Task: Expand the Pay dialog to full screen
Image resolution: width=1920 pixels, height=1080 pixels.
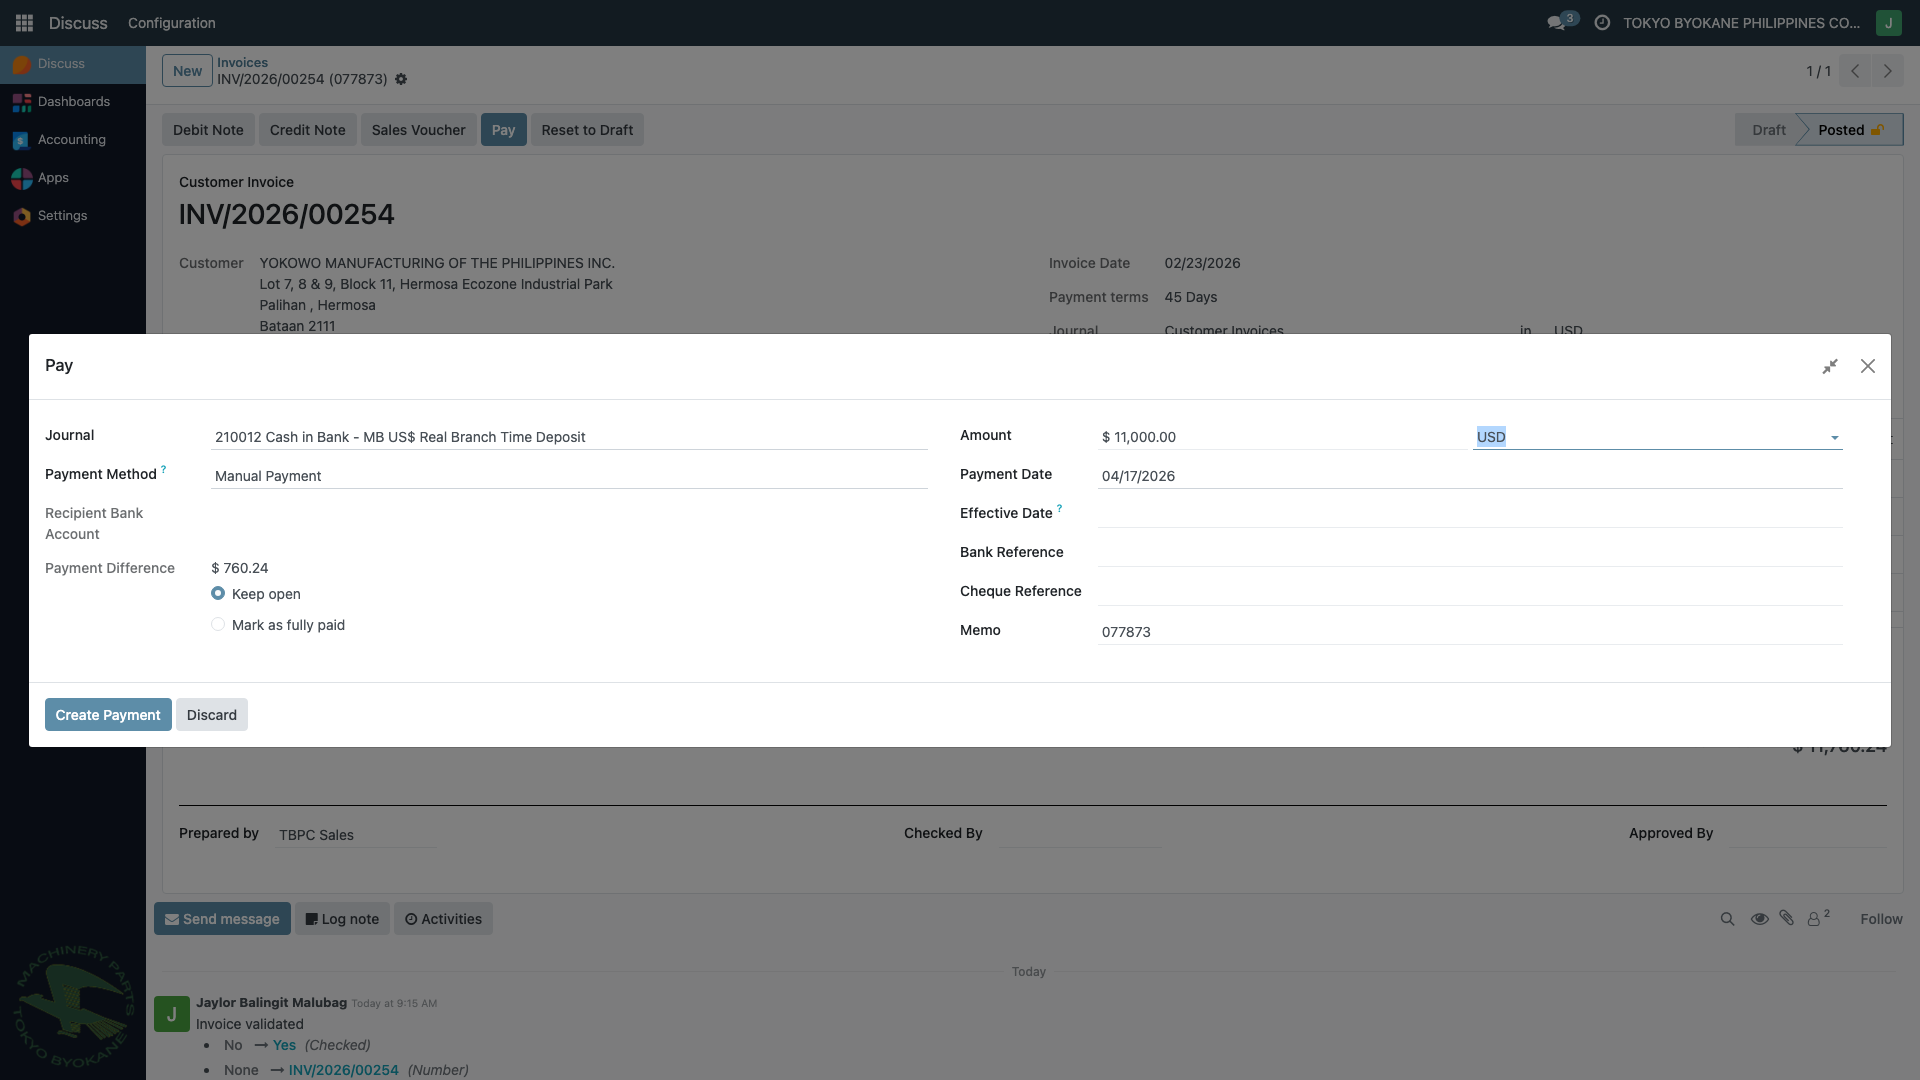Action: pos(1831,366)
